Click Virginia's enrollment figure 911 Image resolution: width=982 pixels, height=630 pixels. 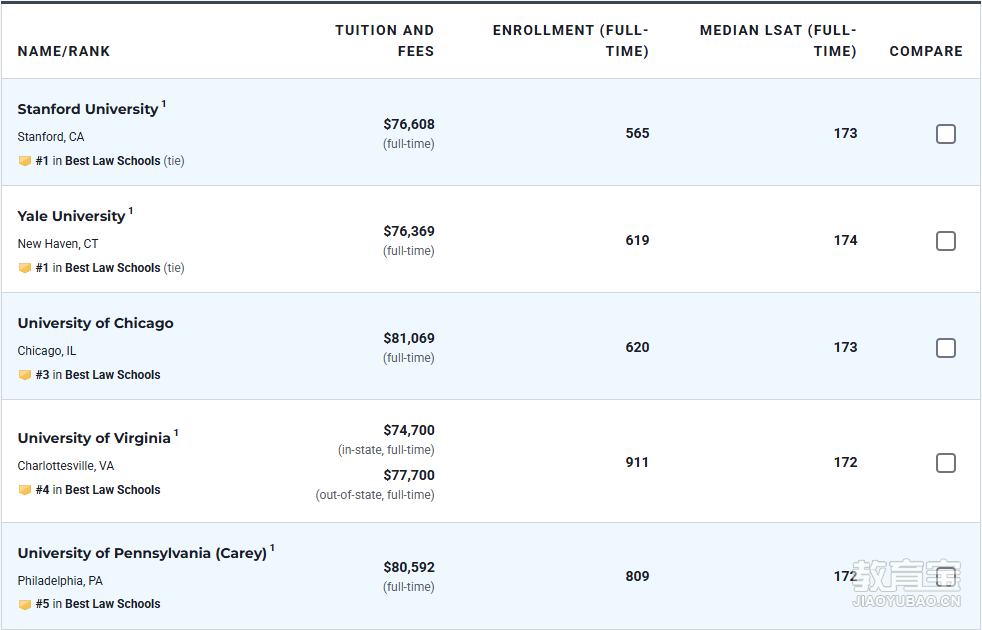pyautogui.click(x=637, y=463)
